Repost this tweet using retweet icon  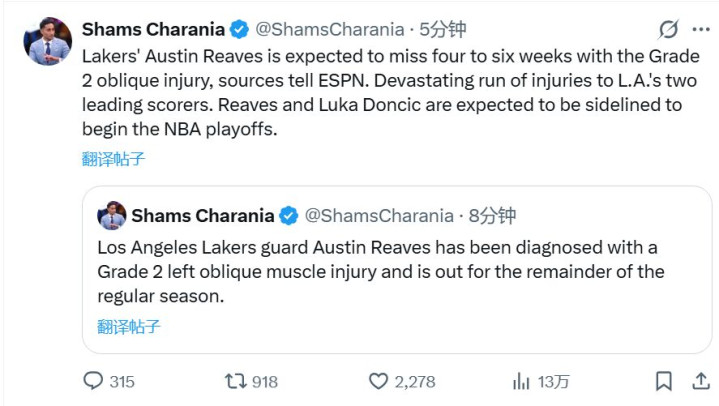(235, 381)
